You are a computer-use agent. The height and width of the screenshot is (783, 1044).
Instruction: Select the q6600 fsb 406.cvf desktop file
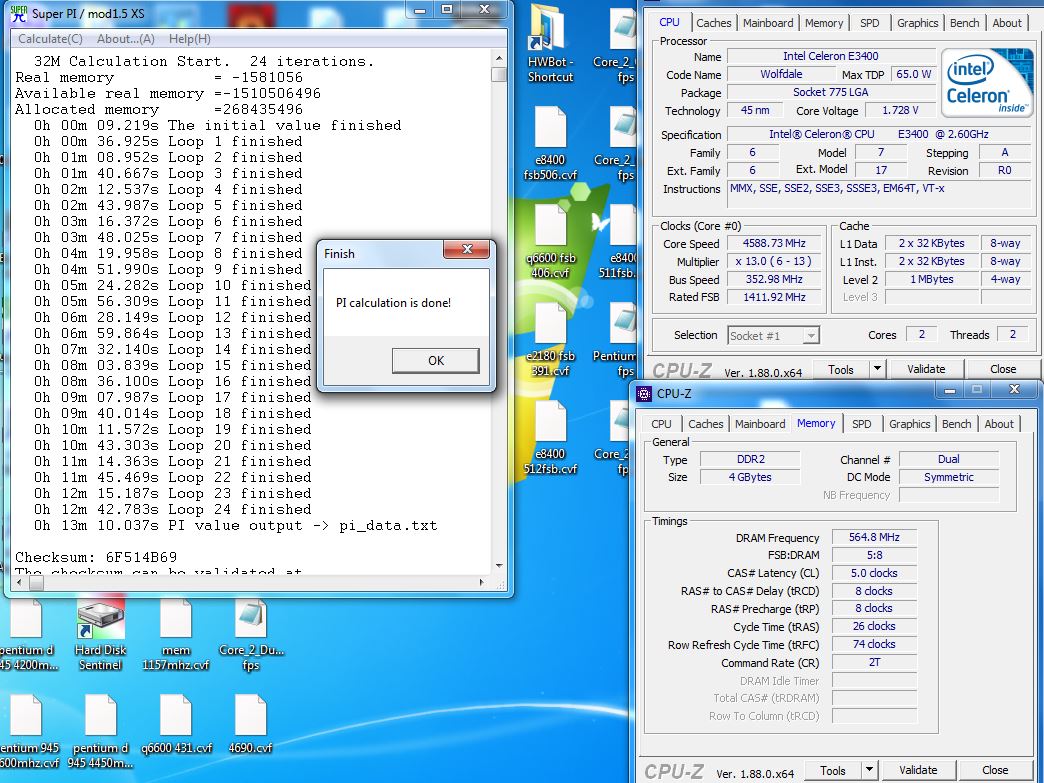click(550, 241)
